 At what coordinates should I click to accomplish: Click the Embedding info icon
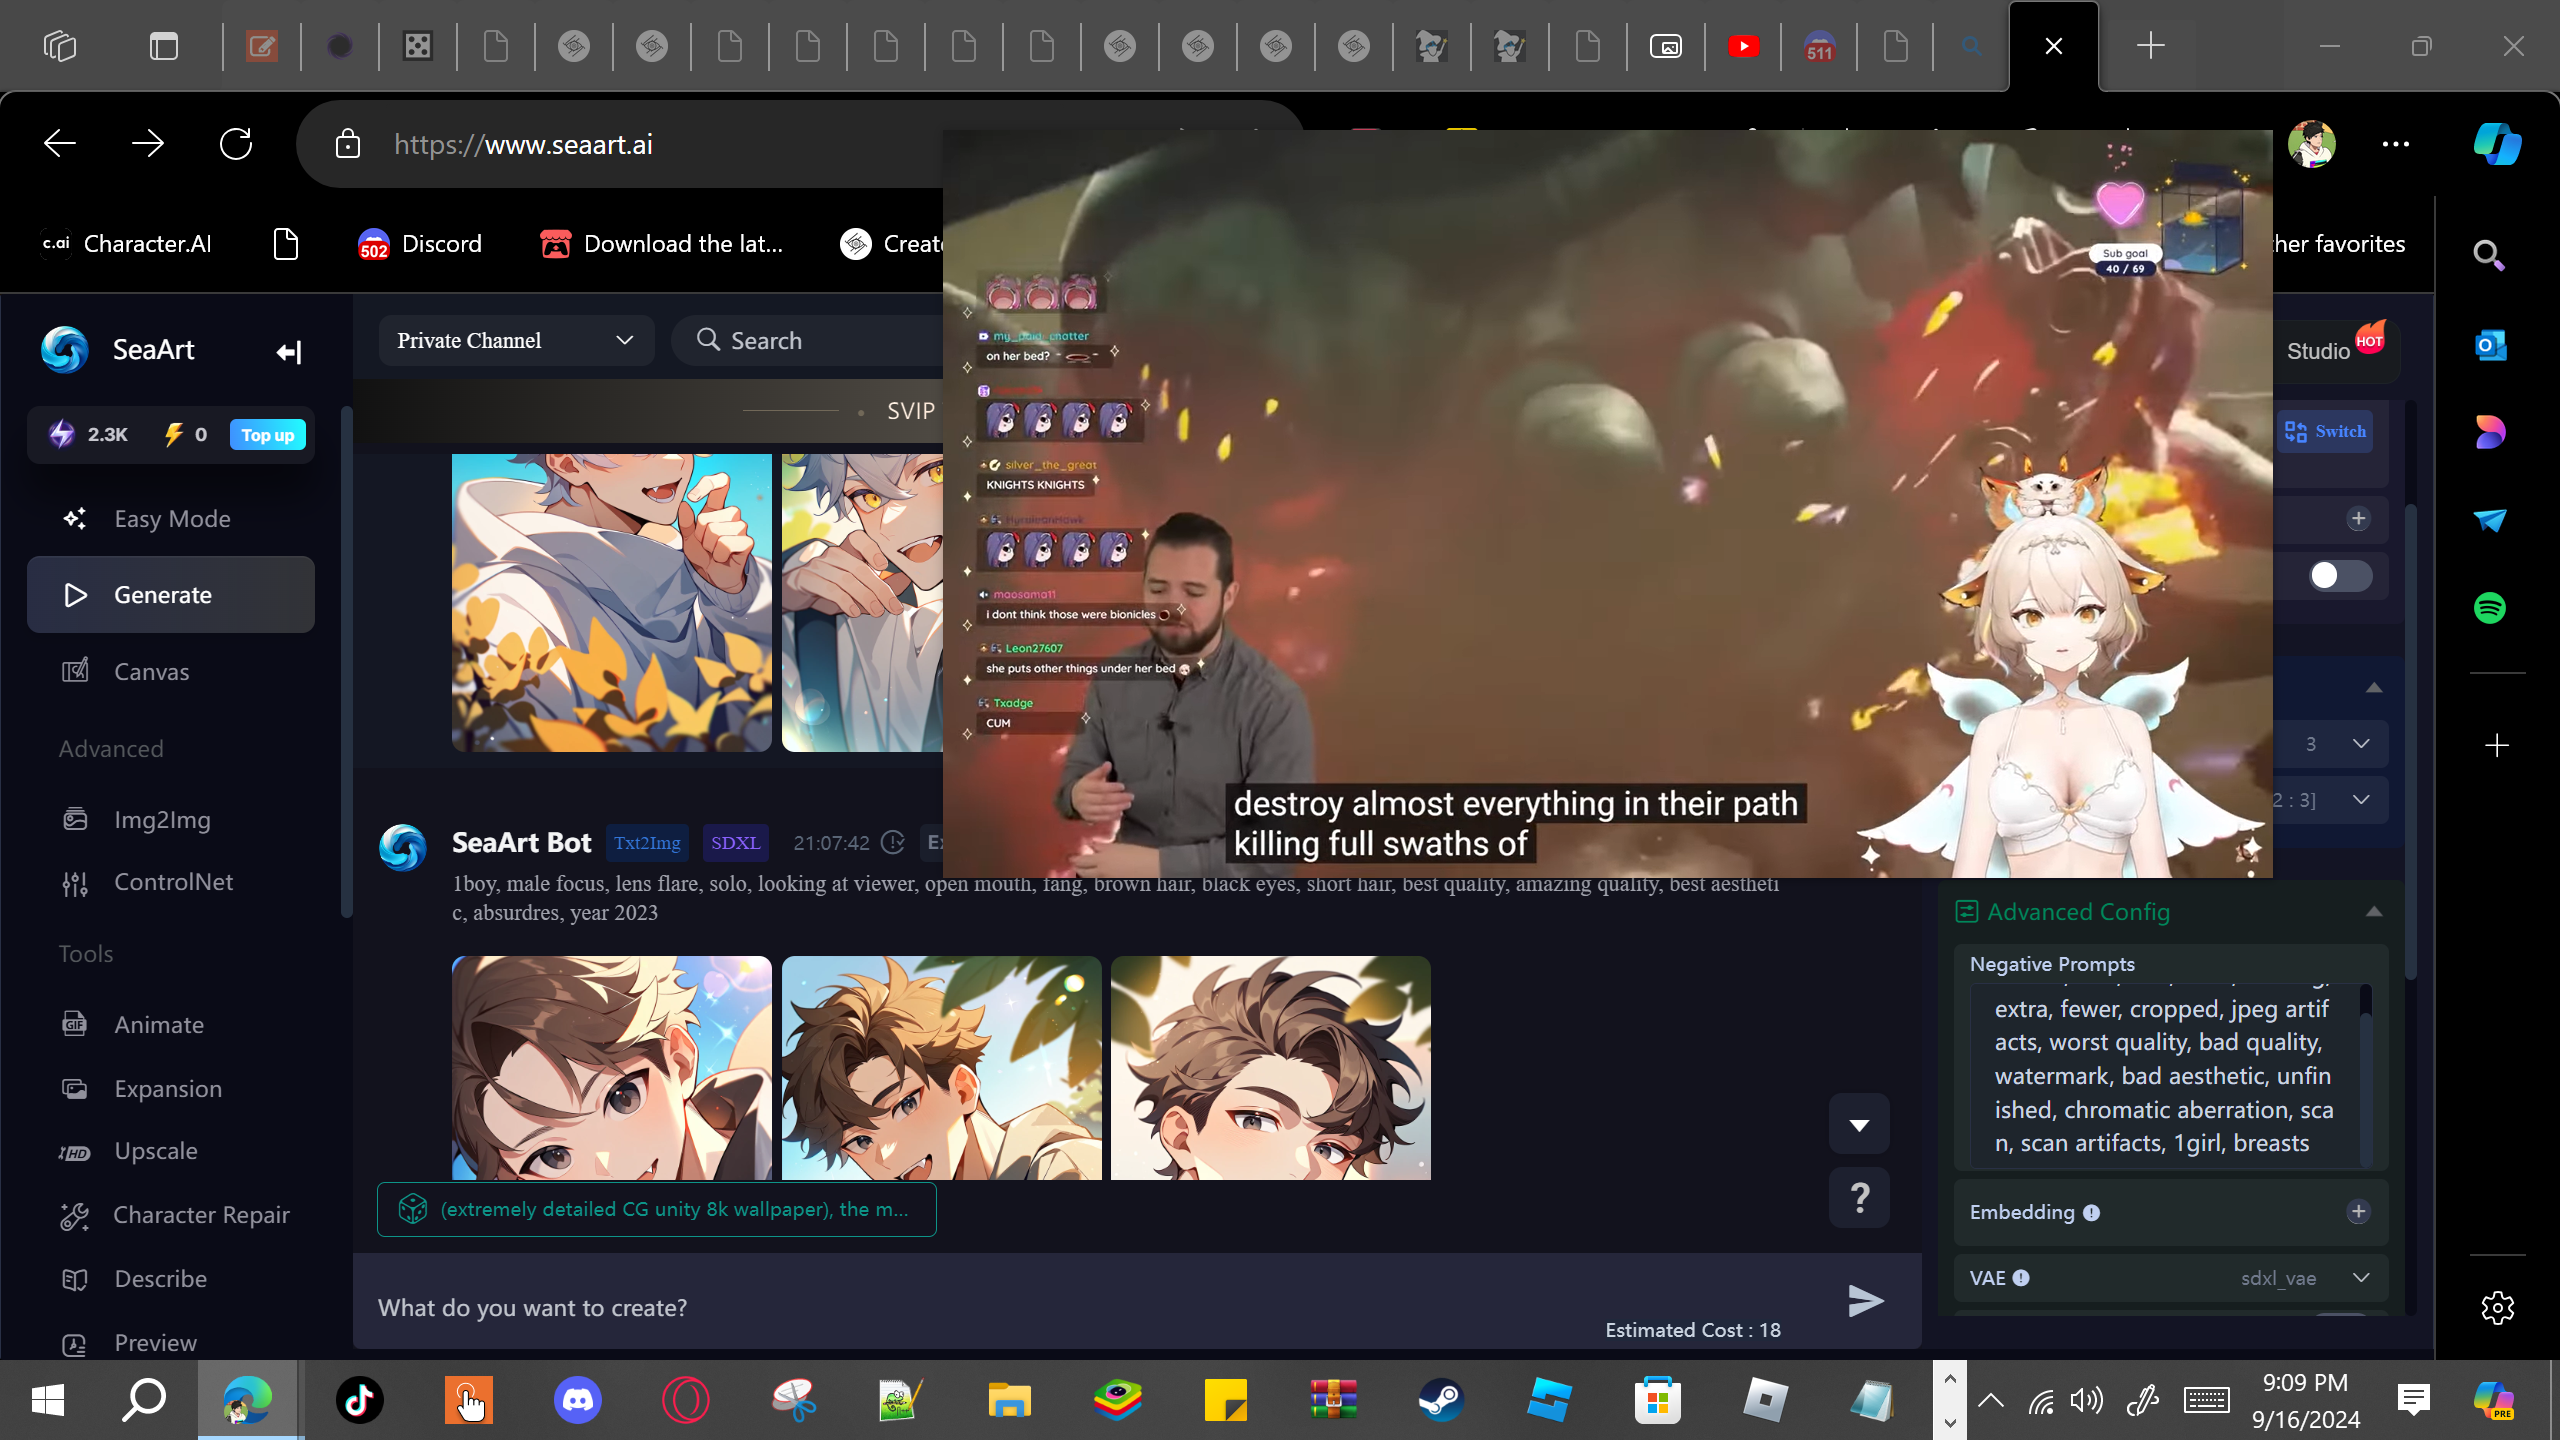[2091, 1213]
